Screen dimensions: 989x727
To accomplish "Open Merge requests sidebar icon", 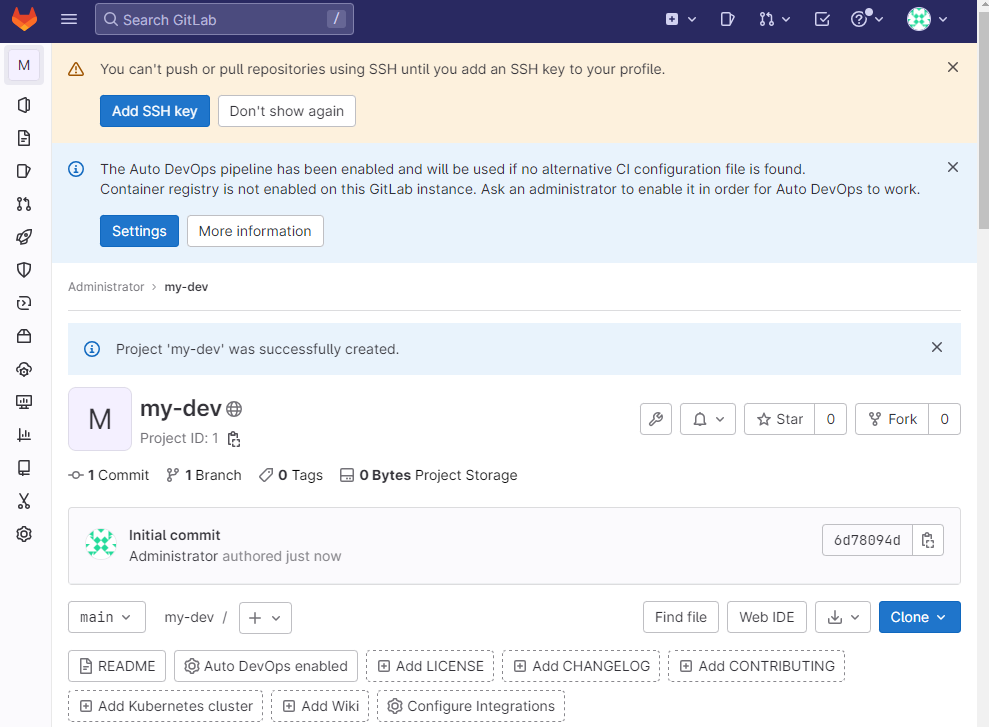I will tap(24, 204).
